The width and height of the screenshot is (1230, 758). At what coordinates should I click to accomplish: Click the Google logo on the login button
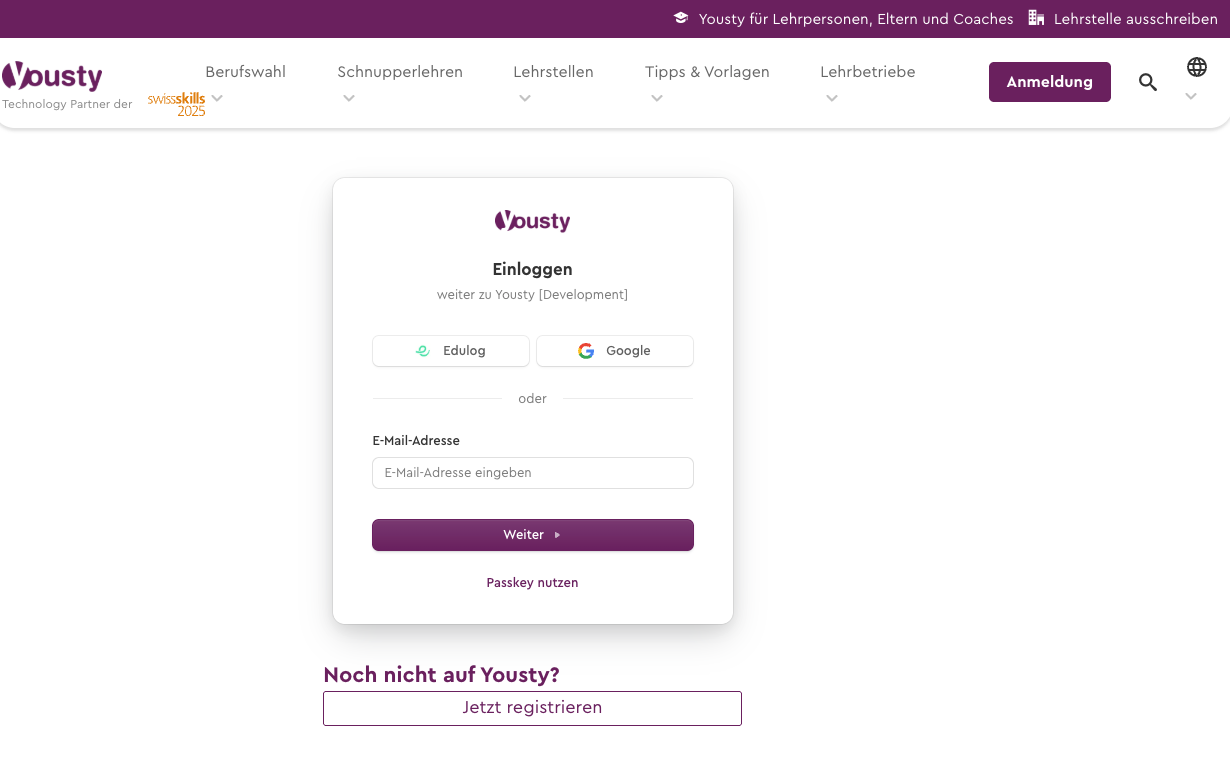(585, 351)
